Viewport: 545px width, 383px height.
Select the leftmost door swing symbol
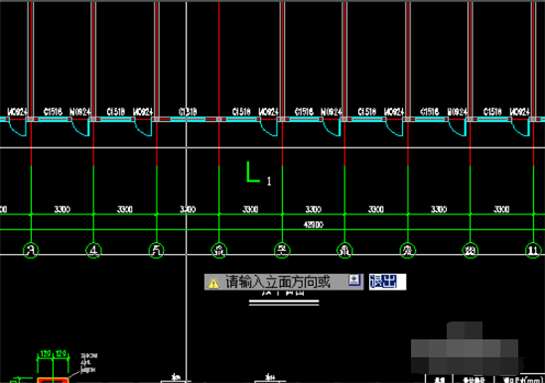pos(17,128)
